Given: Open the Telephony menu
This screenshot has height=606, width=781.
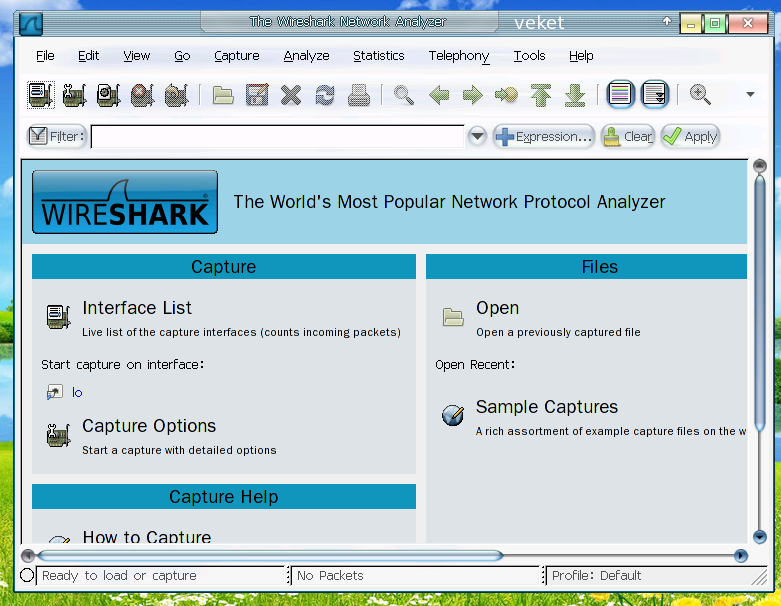Looking at the screenshot, I should (459, 56).
